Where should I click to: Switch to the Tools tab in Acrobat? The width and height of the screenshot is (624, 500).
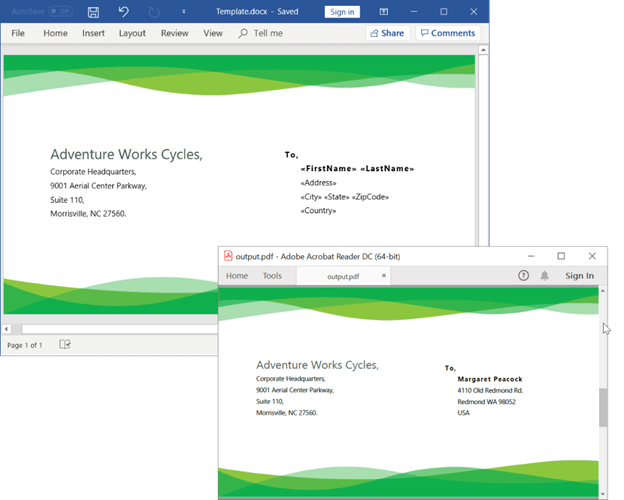tap(272, 276)
